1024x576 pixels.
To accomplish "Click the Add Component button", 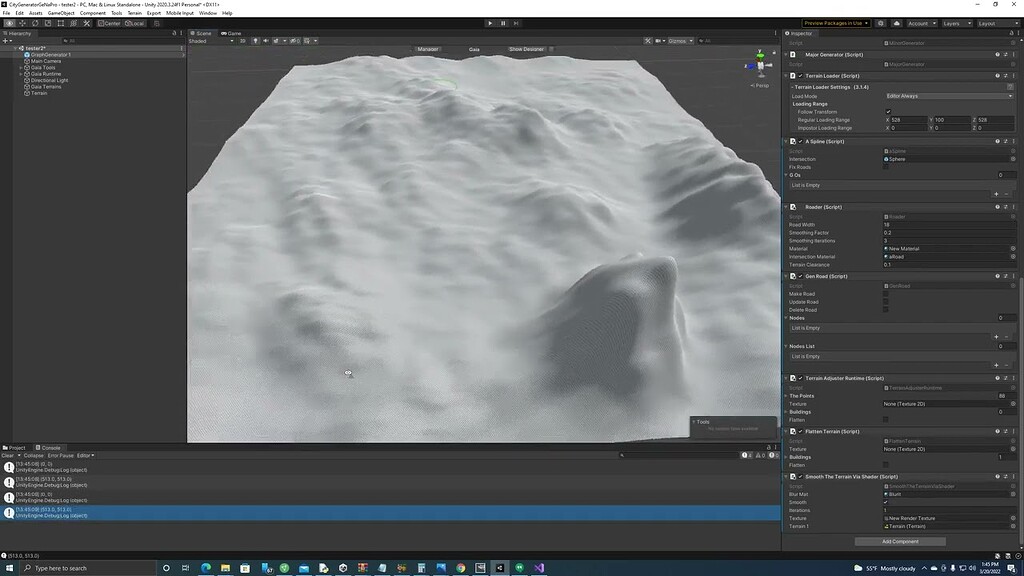I will 899,541.
